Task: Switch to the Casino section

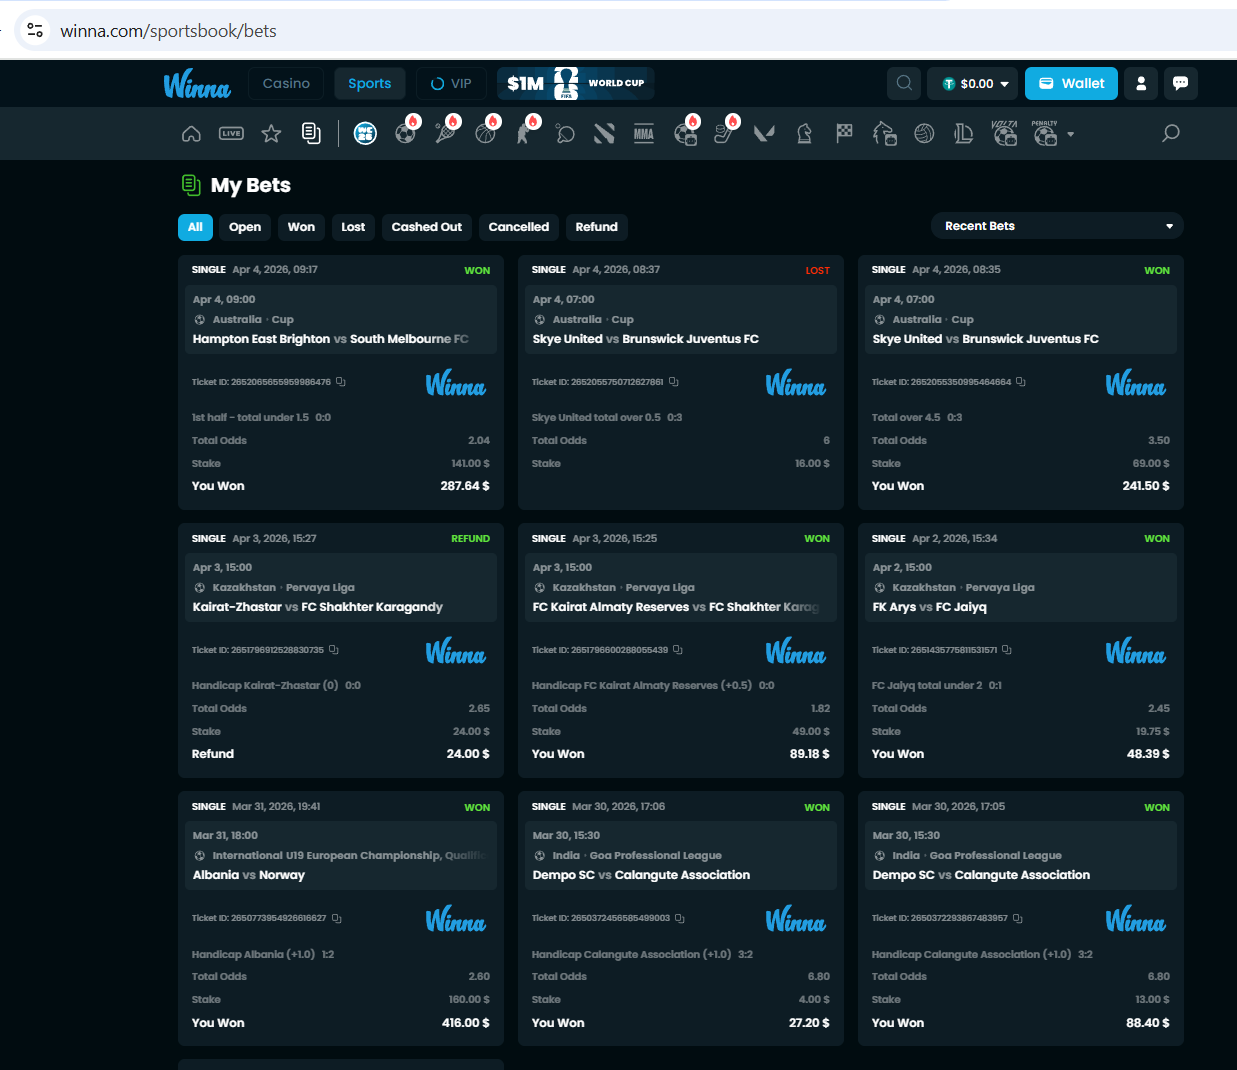Action: (286, 84)
